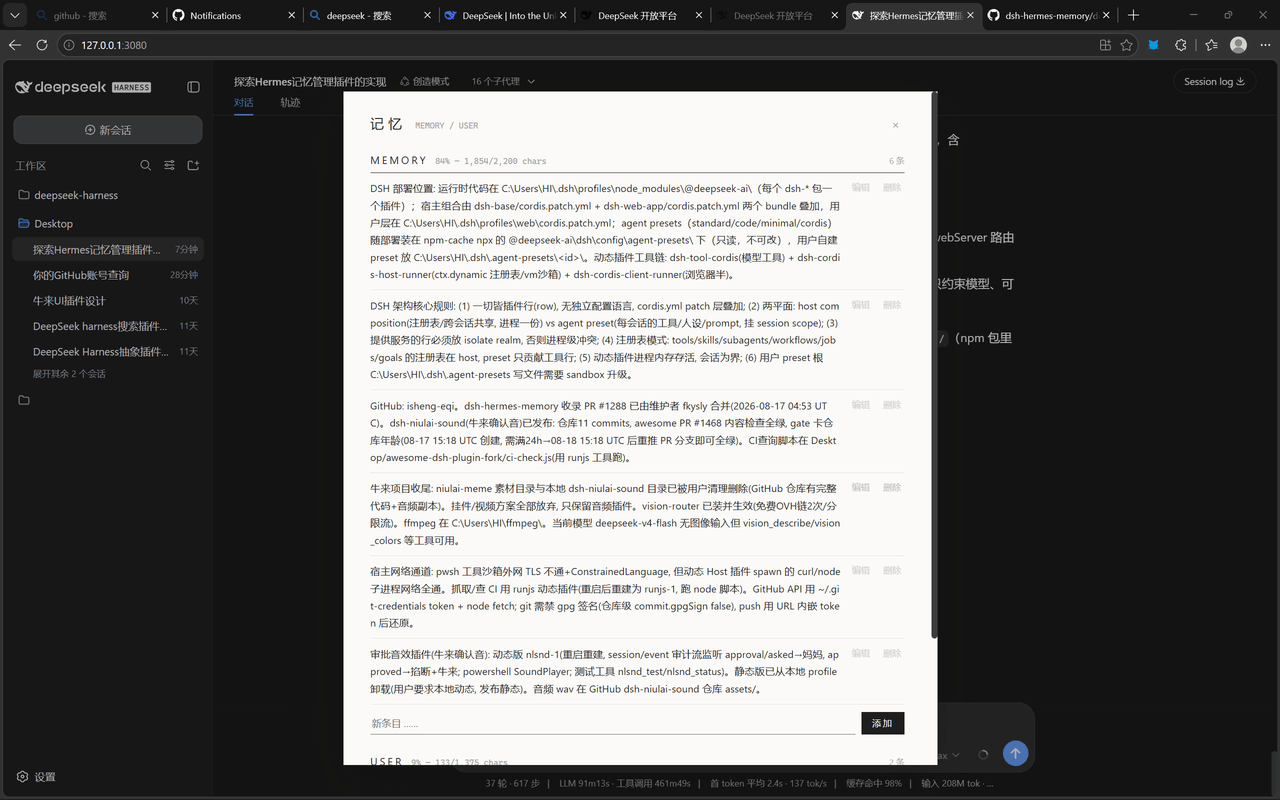Expand the 16 个子代理 dropdown

click(503, 81)
